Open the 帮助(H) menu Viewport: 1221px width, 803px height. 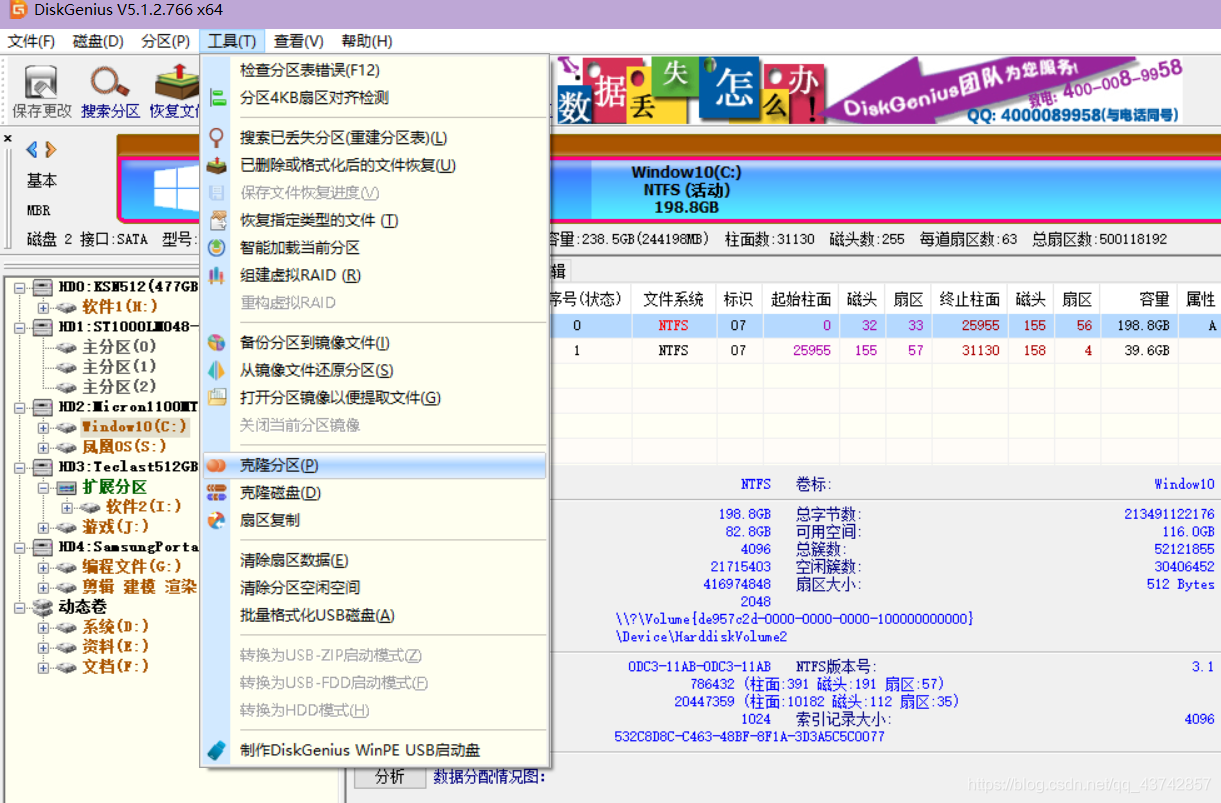pyautogui.click(x=367, y=41)
